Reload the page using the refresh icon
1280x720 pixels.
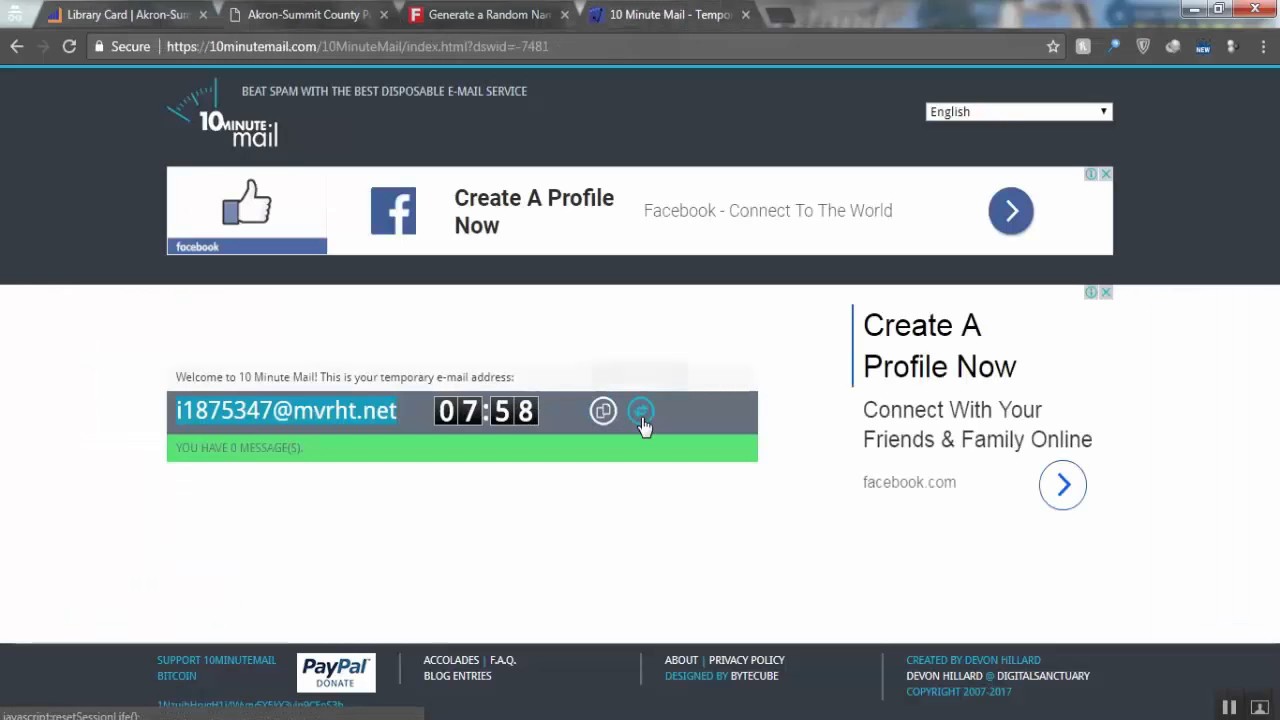pyautogui.click(x=69, y=46)
